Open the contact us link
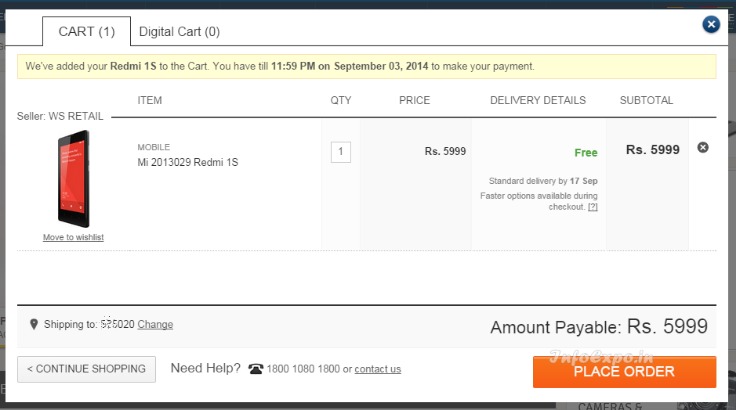 (378, 369)
